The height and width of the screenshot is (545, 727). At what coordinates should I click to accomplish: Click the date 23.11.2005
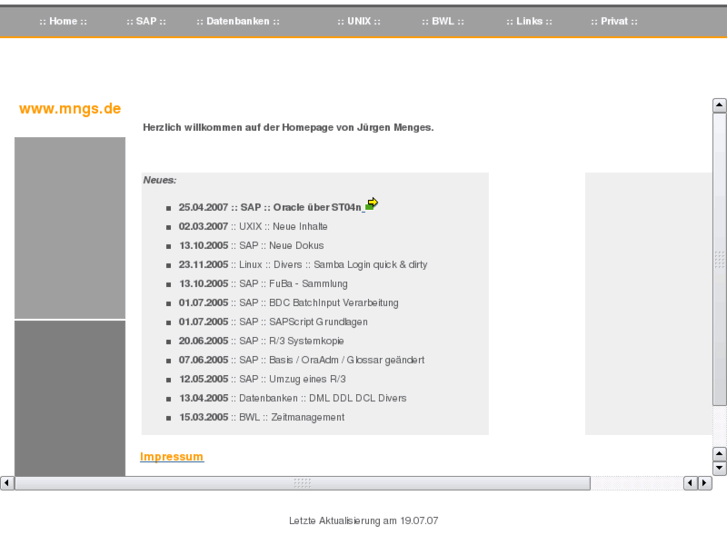(204, 264)
